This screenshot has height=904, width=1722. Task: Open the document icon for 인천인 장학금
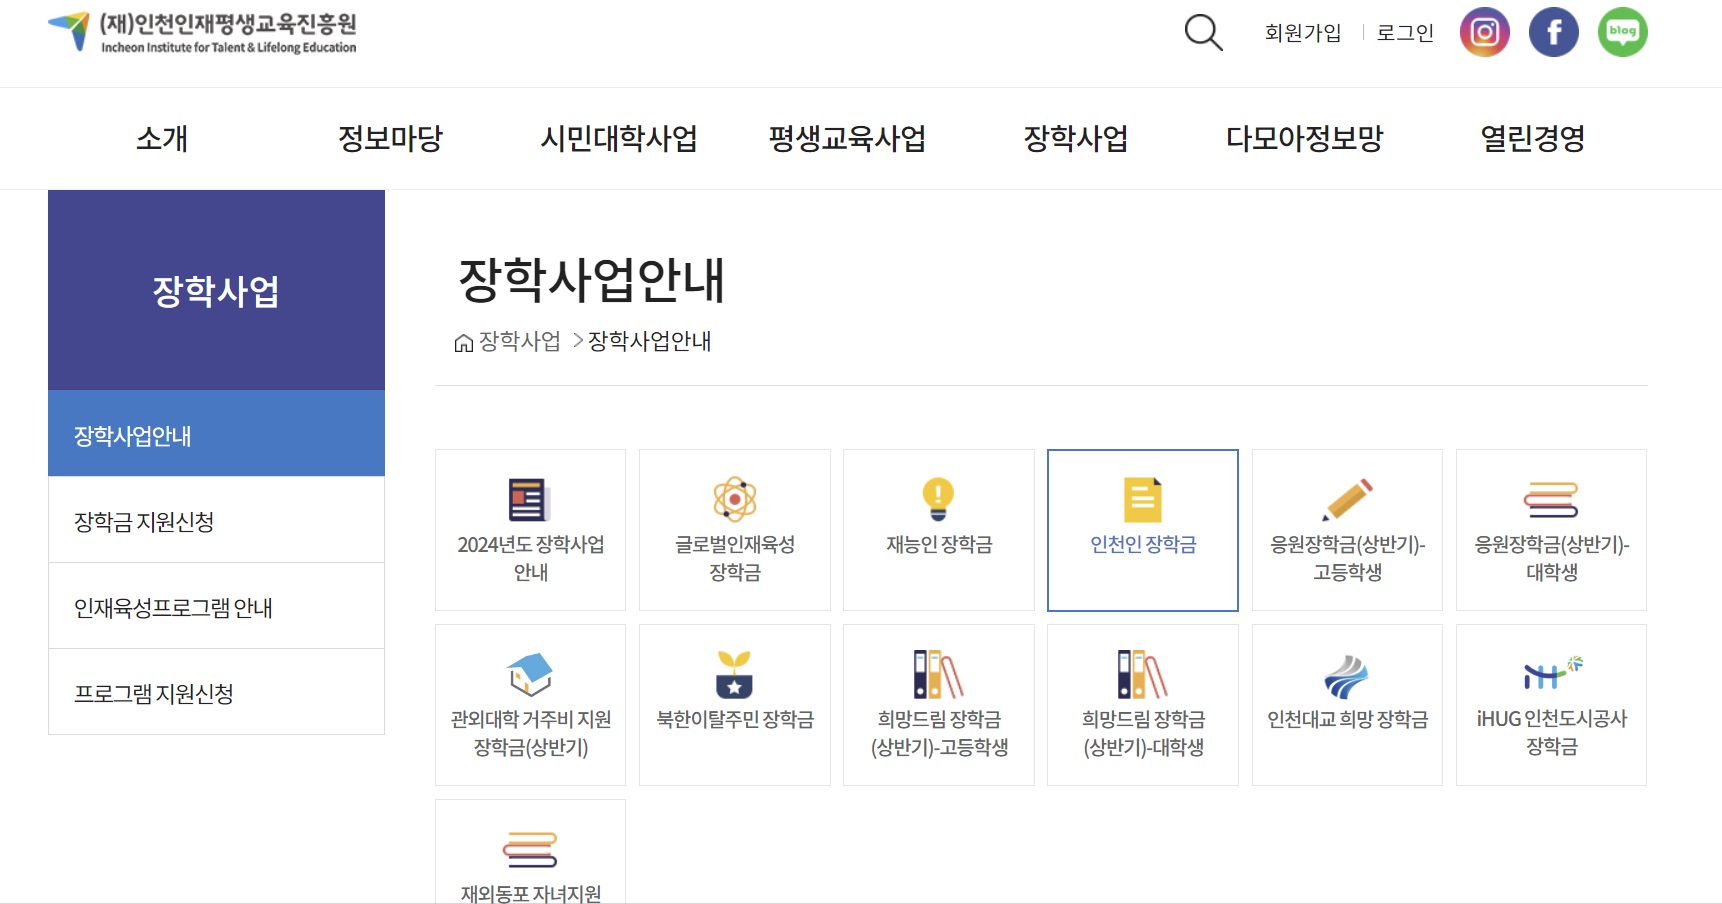(x=1142, y=501)
